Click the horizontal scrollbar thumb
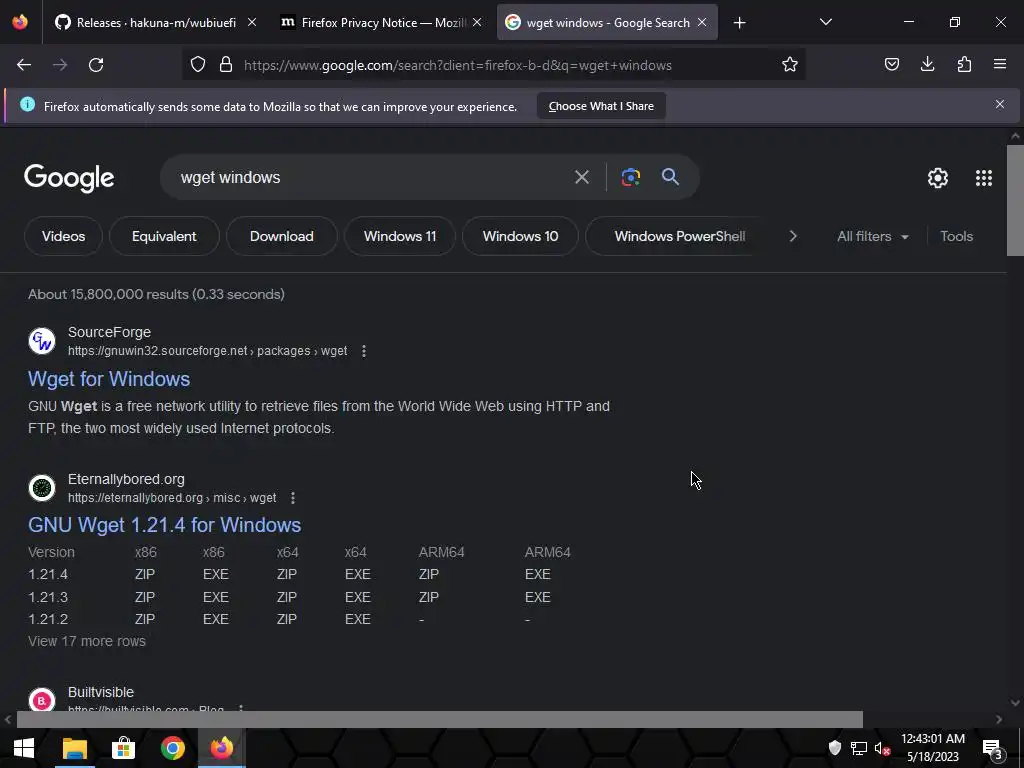Screen dimensions: 1024x768 coord(440,719)
